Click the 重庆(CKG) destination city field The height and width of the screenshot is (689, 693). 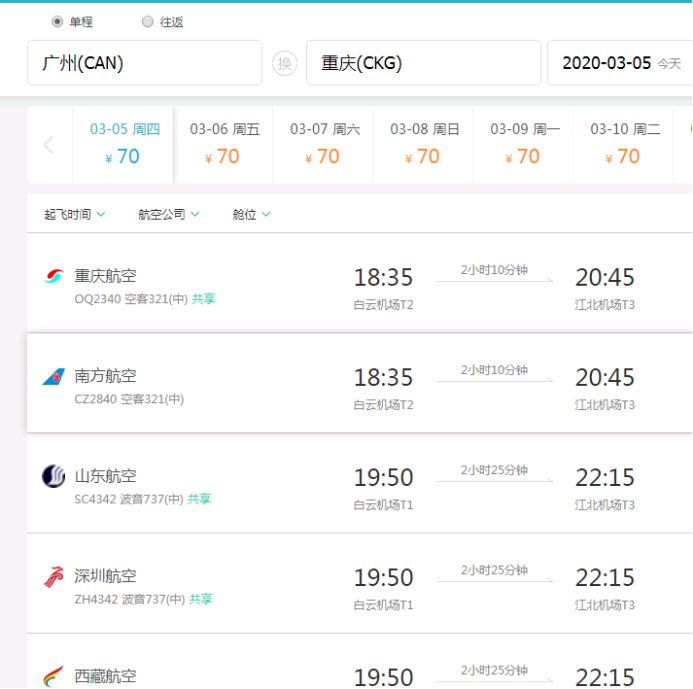423,63
